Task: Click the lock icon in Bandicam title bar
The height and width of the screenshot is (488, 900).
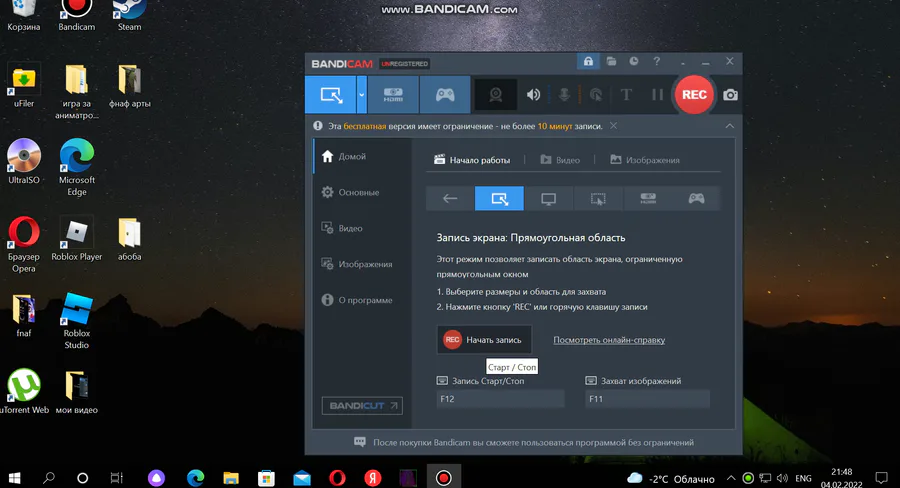Action: [x=588, y=61]
